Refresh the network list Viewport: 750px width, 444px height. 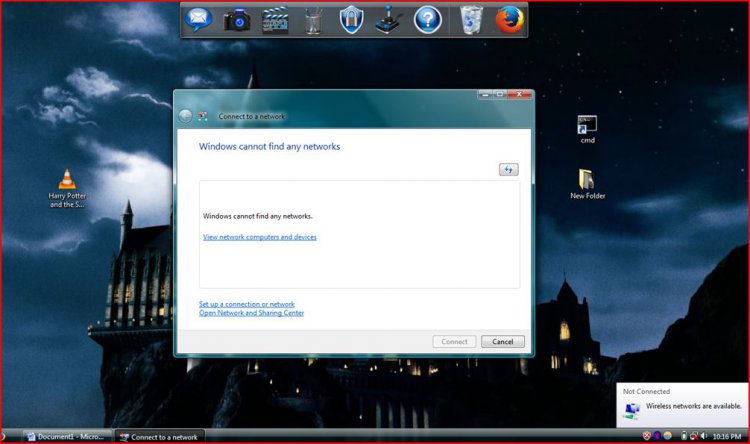(x=508, y=169)
